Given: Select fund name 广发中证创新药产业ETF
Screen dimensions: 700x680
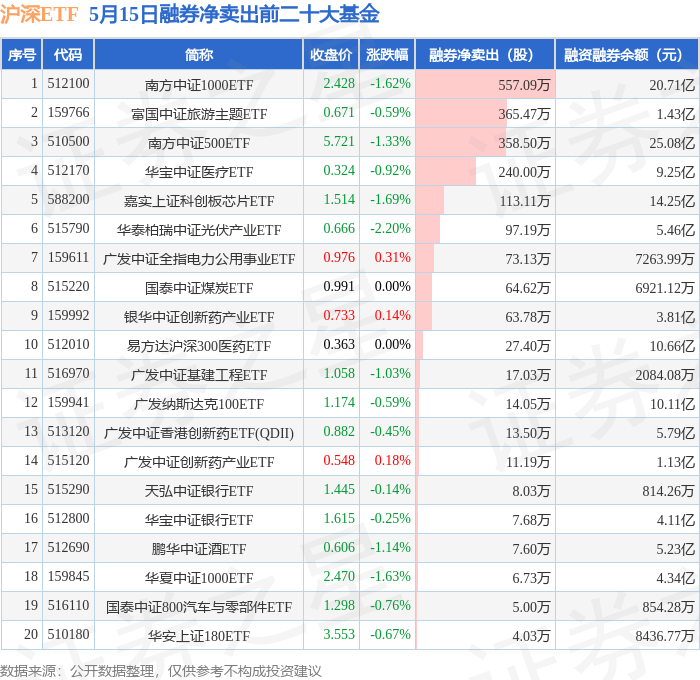Looking at the screenshot, I should click(199, 462).
